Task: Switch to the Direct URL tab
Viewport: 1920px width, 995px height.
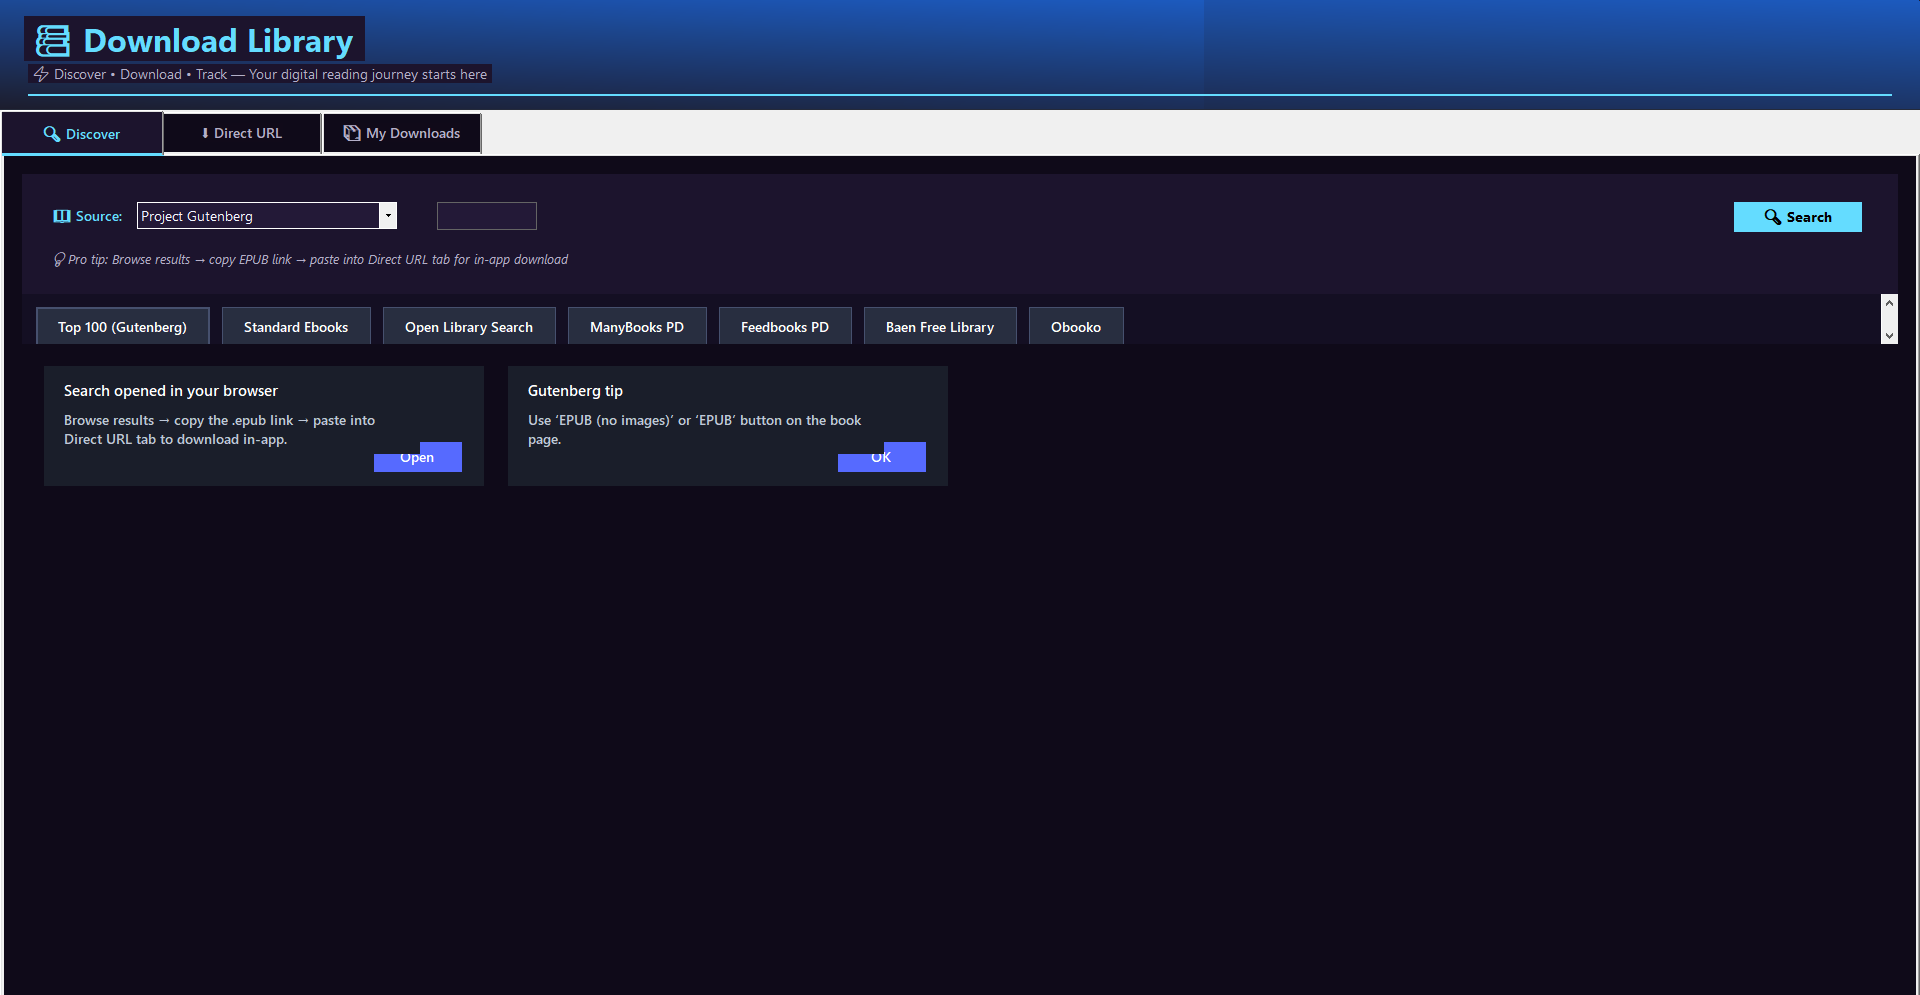Action: (x=242, y=132)
